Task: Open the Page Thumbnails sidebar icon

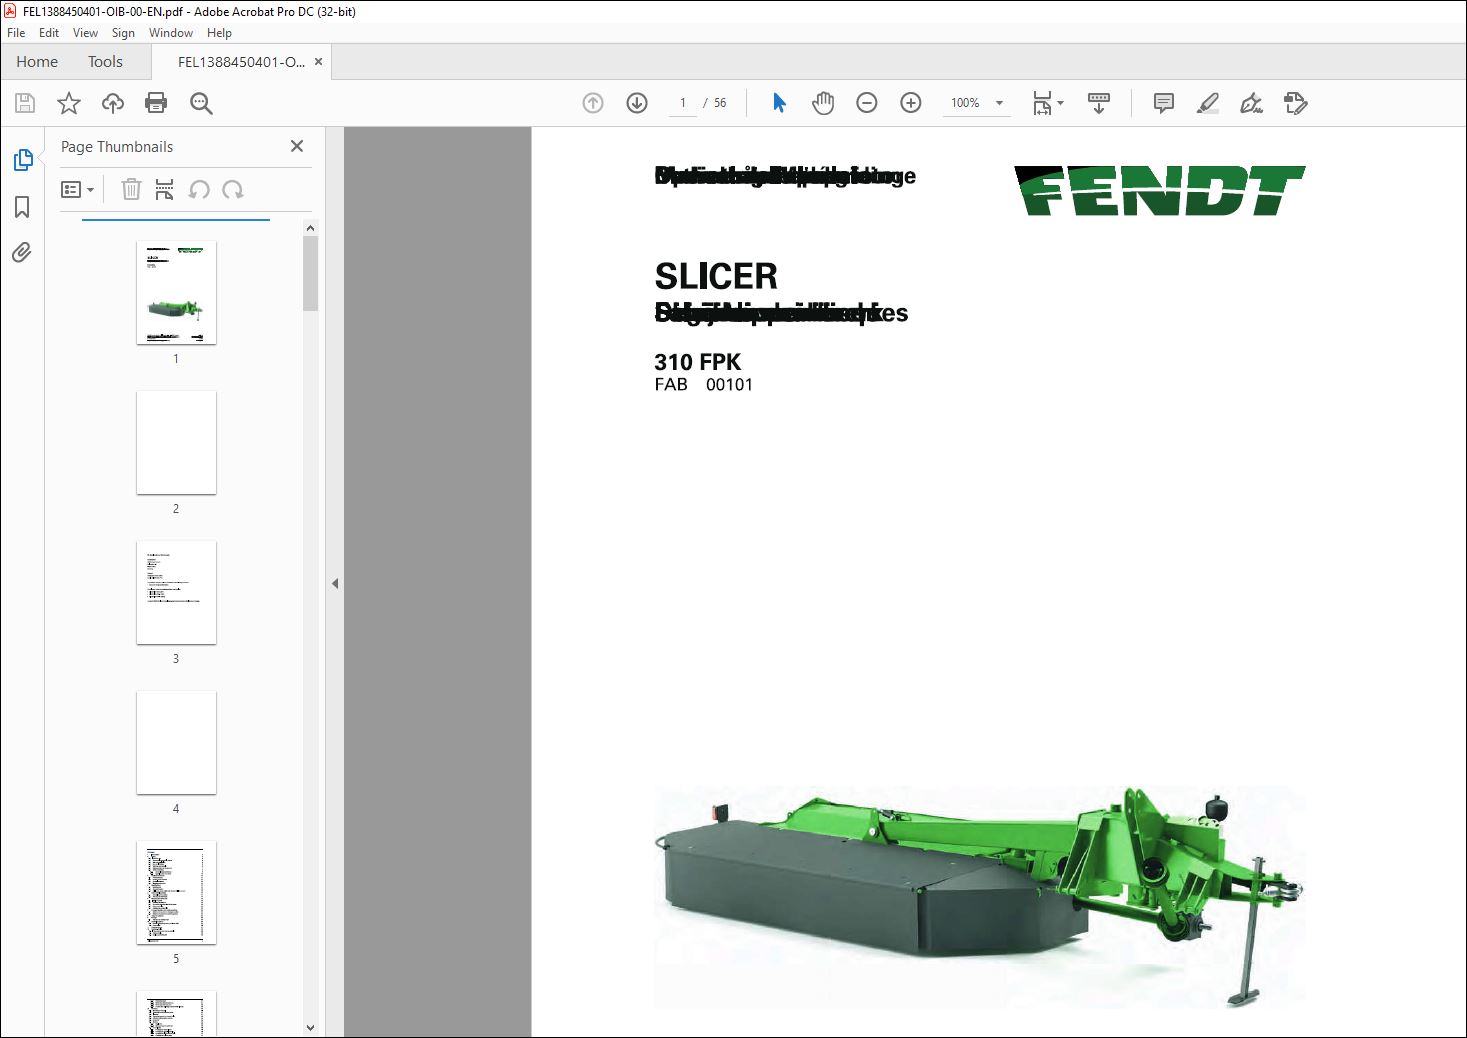Action: 22,160
